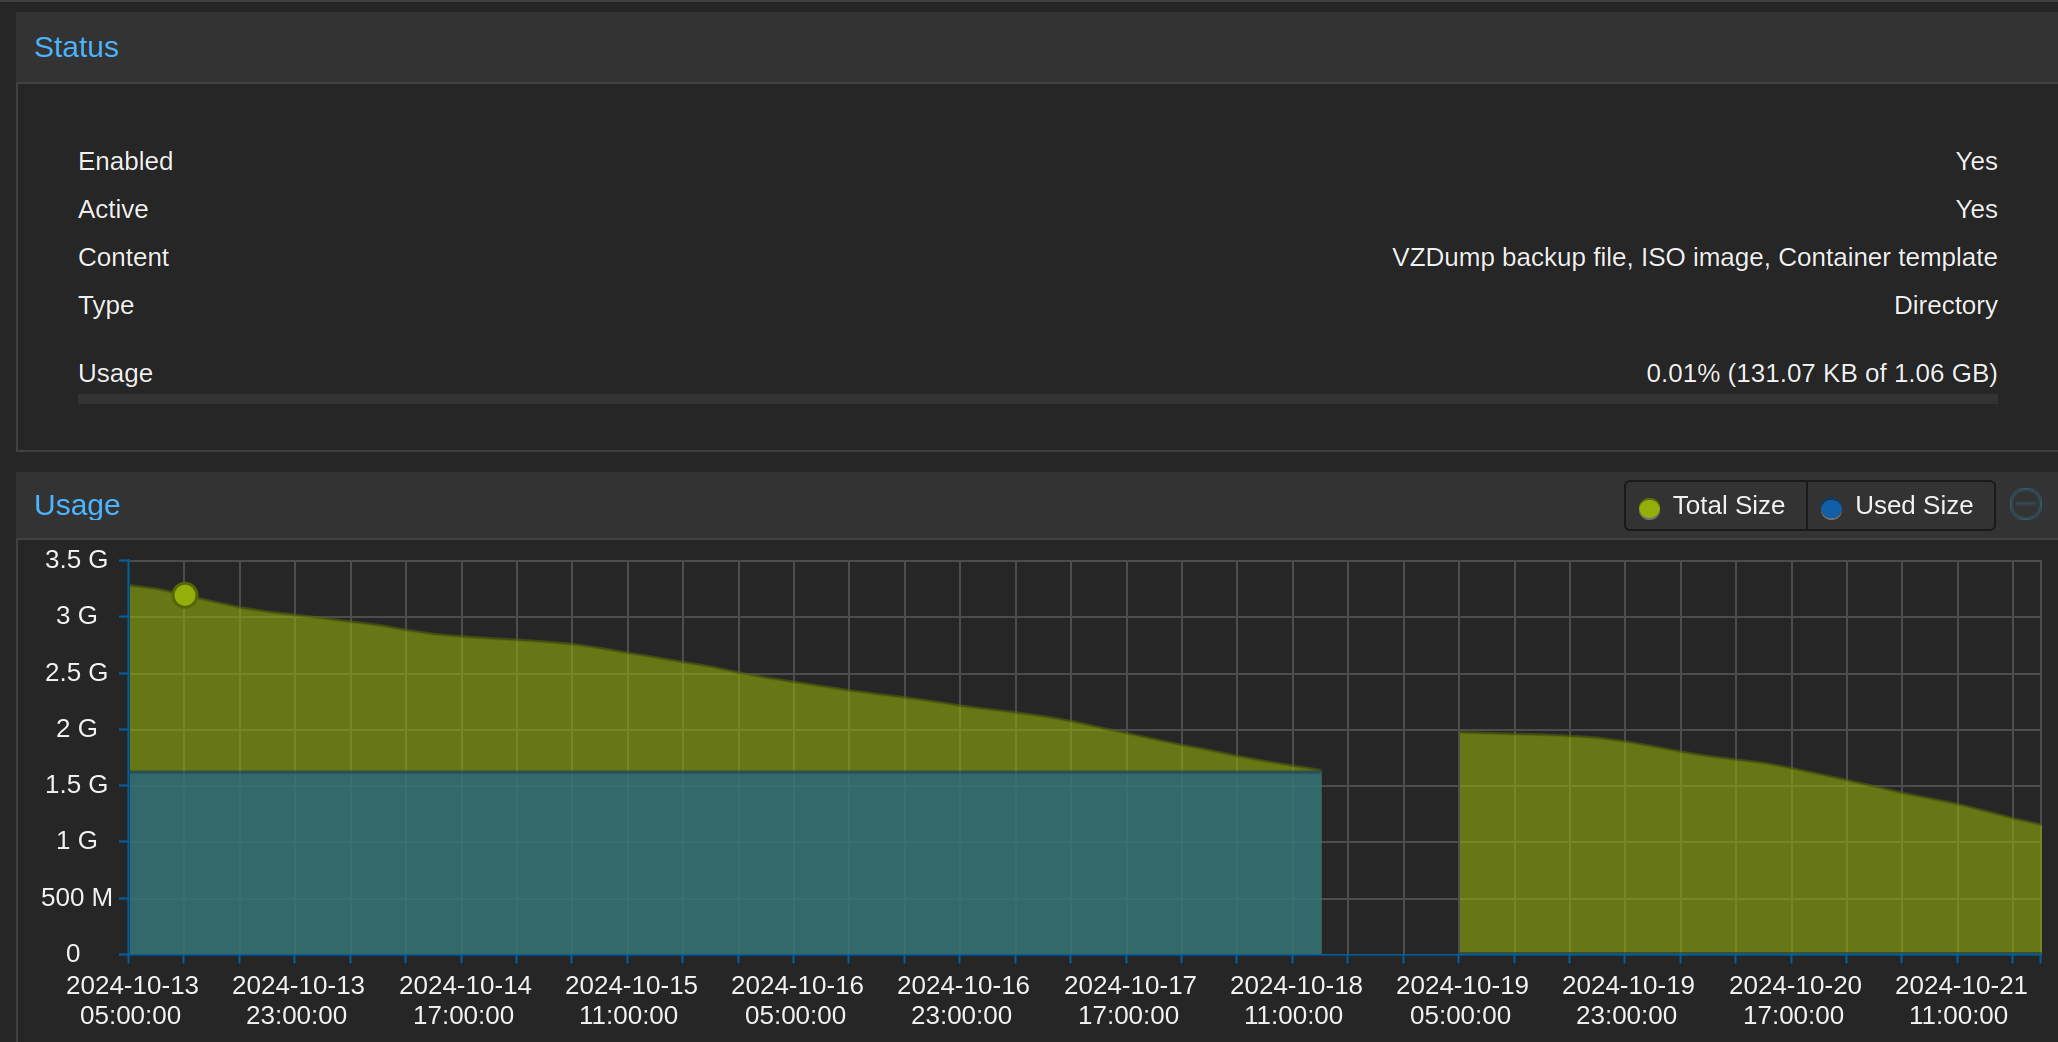
Task: Click the 2024-10-15 11:00:00 axis label
Action: (631, 1000)
